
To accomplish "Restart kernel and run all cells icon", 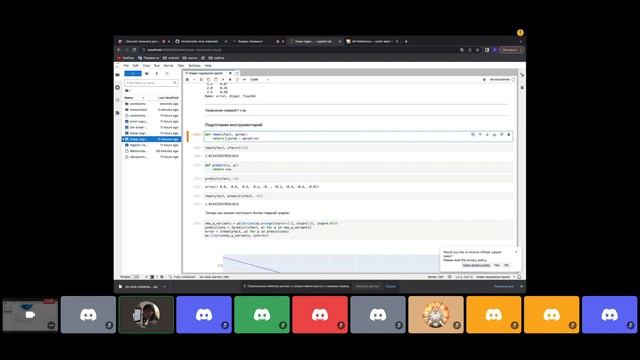I will coord(244,80).
